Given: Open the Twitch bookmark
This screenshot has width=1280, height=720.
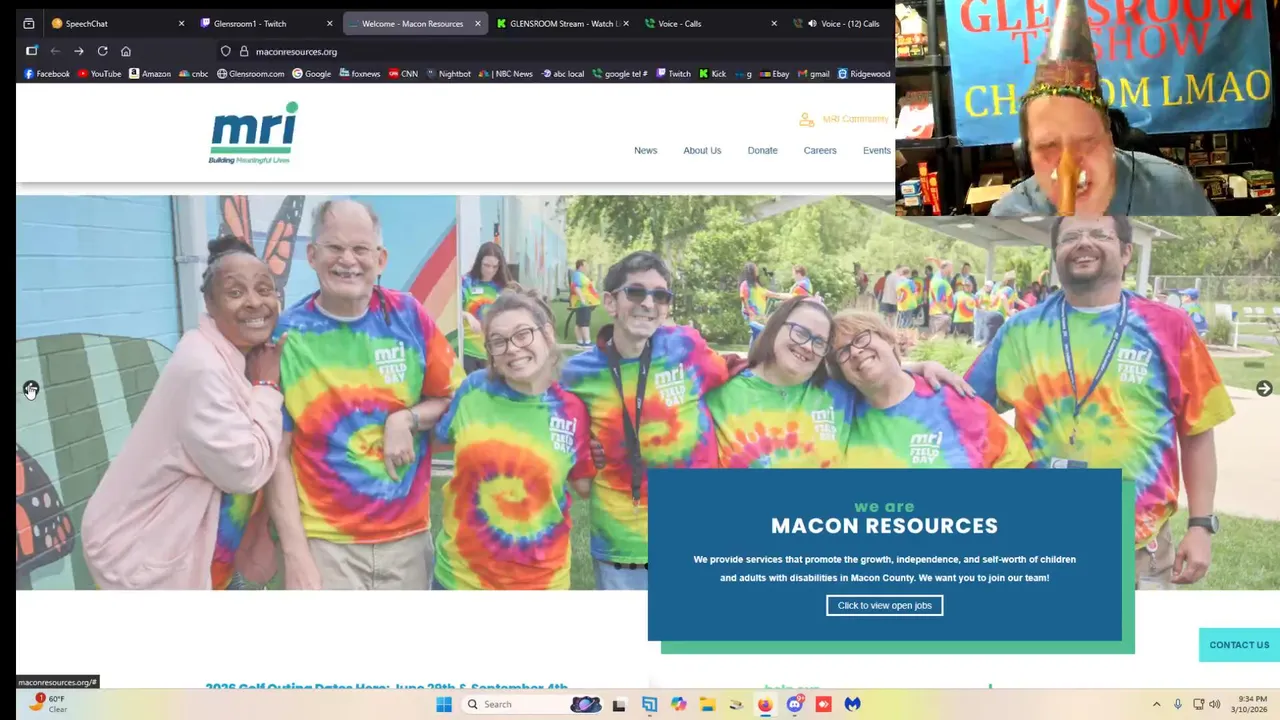Looking at the screenshot, I should [x=673, y=73].
